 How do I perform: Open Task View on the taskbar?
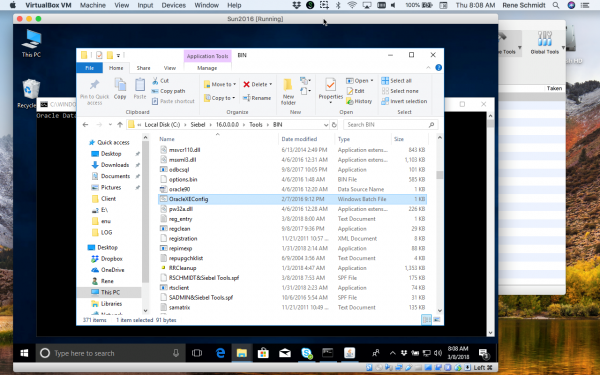tap(197, 353)
